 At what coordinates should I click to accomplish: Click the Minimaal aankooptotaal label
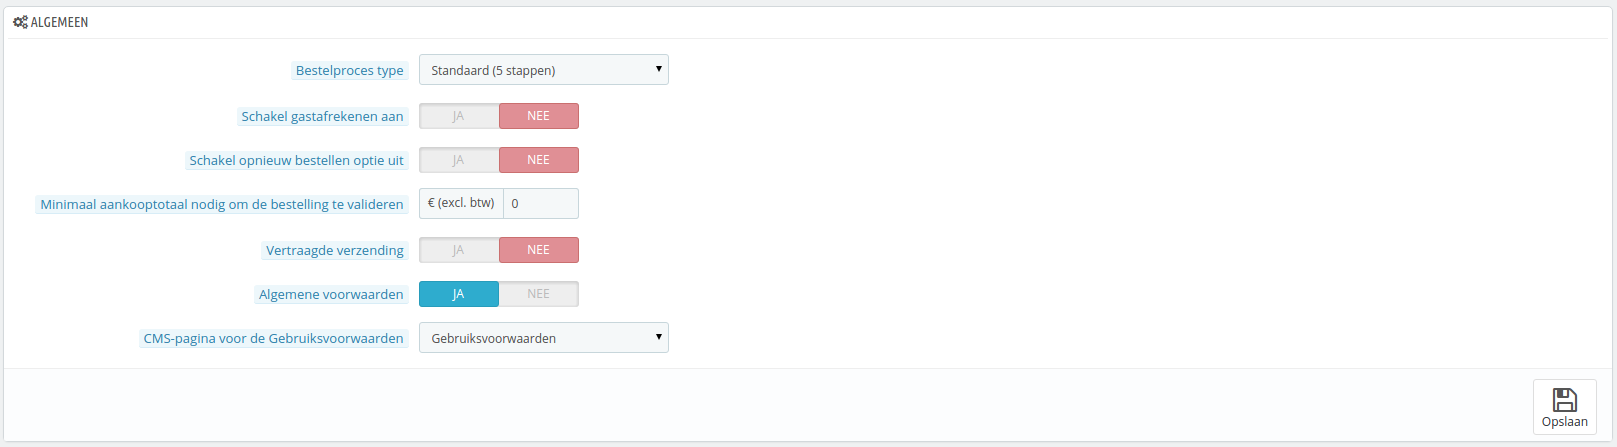pyautogui.click(x=222, y=204)
